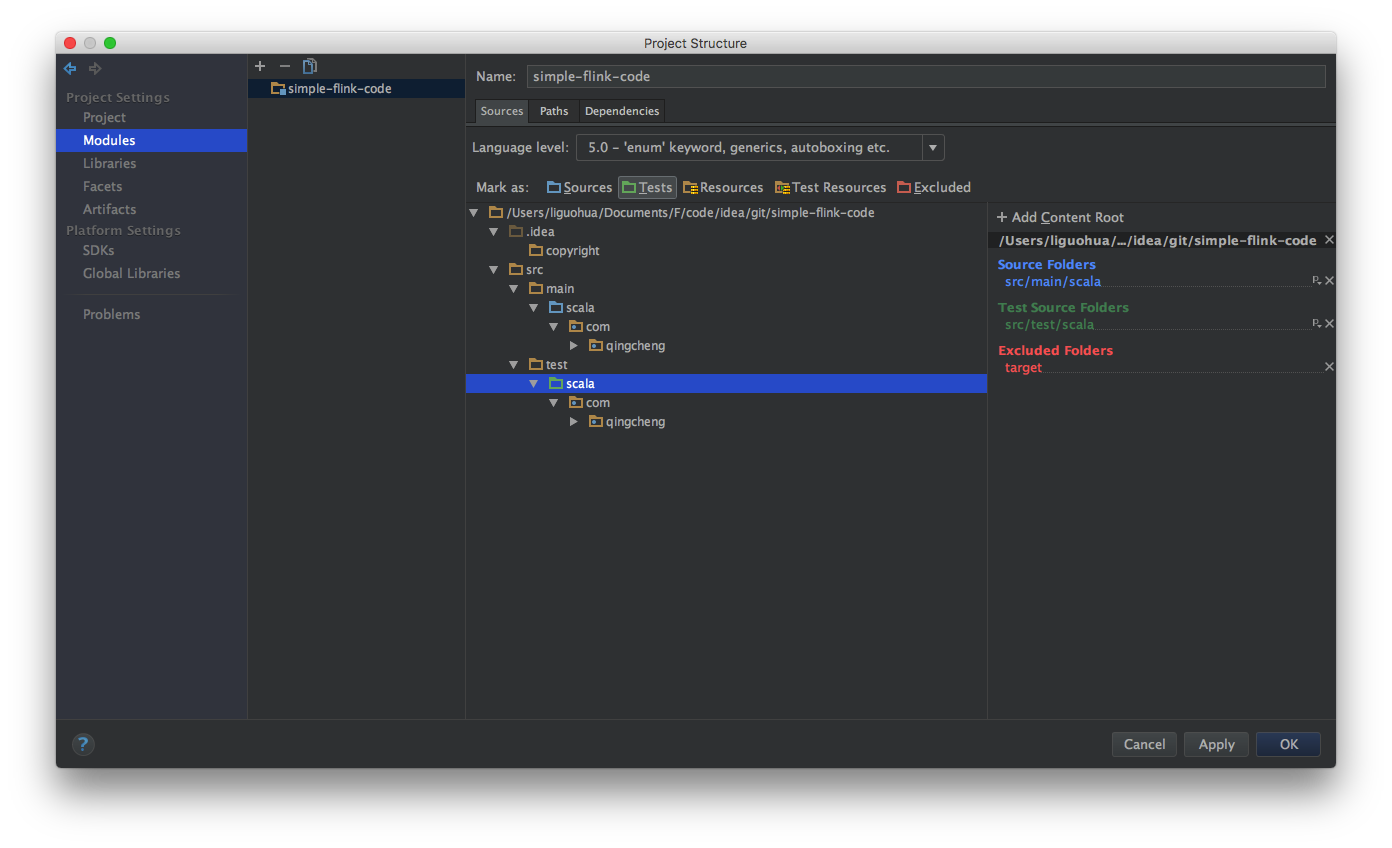Switch to the Dependencies tab
The image size is (1392, 848).
(x=622, y=111)
